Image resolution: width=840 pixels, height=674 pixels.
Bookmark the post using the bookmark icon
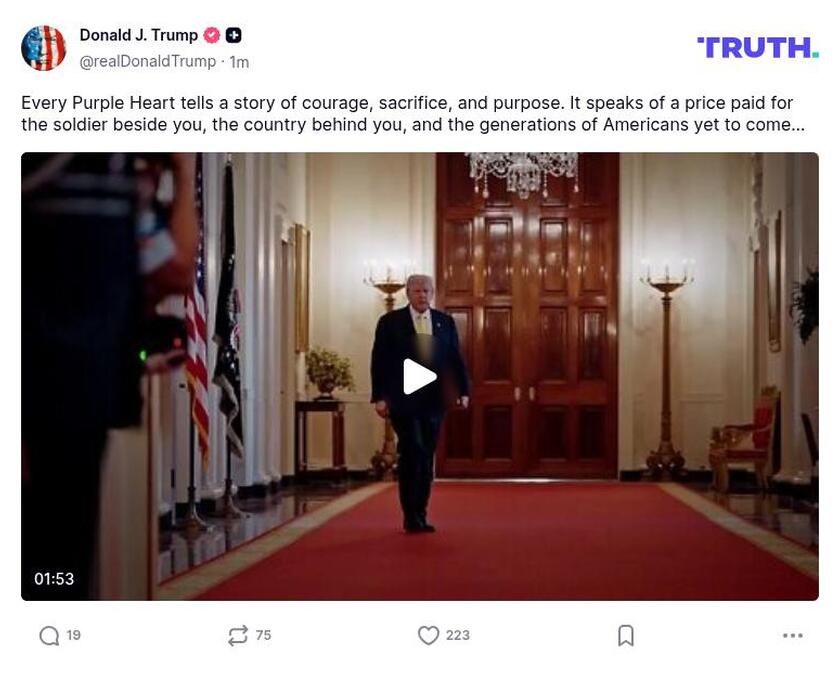click(x=626, y=634)
